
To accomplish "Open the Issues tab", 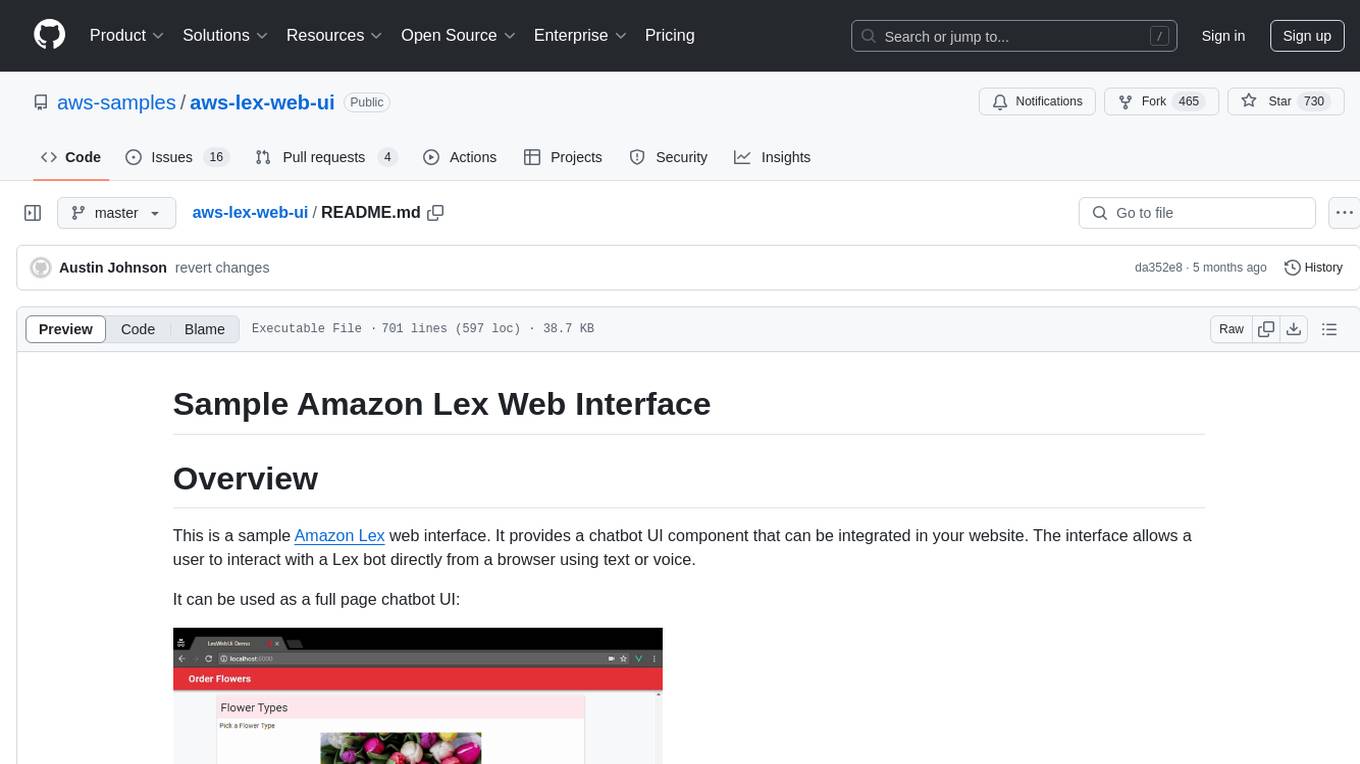I will coord(177,157).
